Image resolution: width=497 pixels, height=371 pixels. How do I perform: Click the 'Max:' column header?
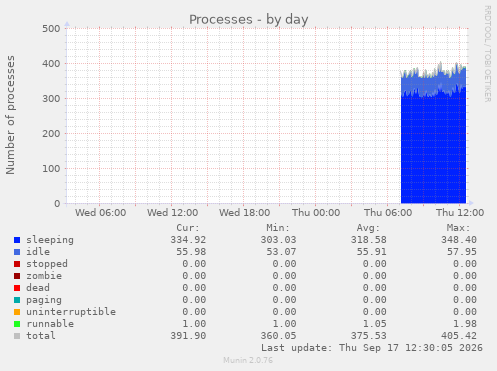pos(458,228)
